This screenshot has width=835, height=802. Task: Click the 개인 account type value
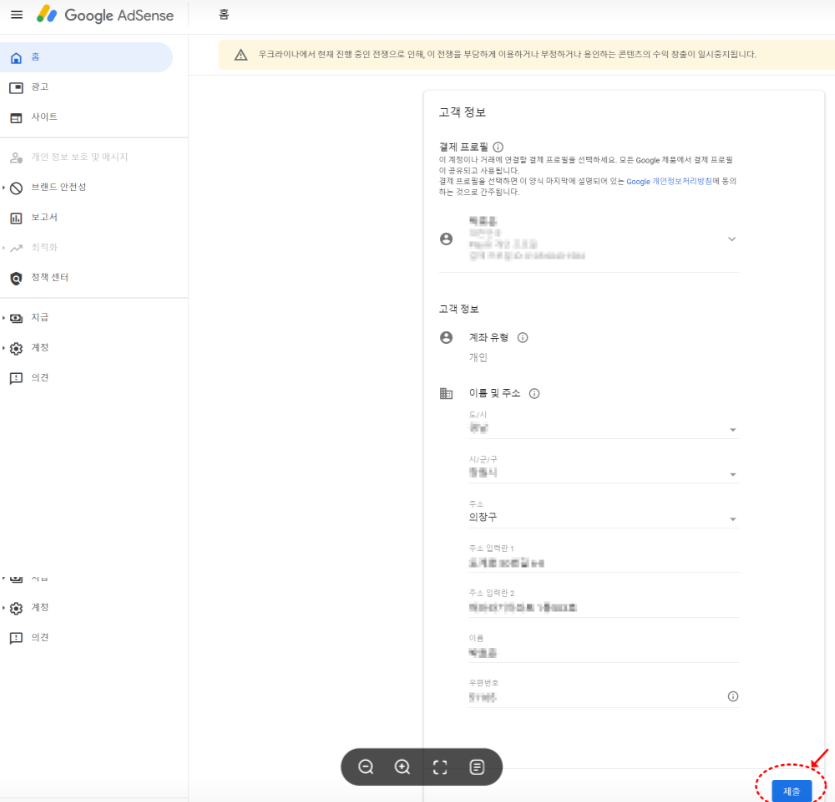[x=478, y=357]
